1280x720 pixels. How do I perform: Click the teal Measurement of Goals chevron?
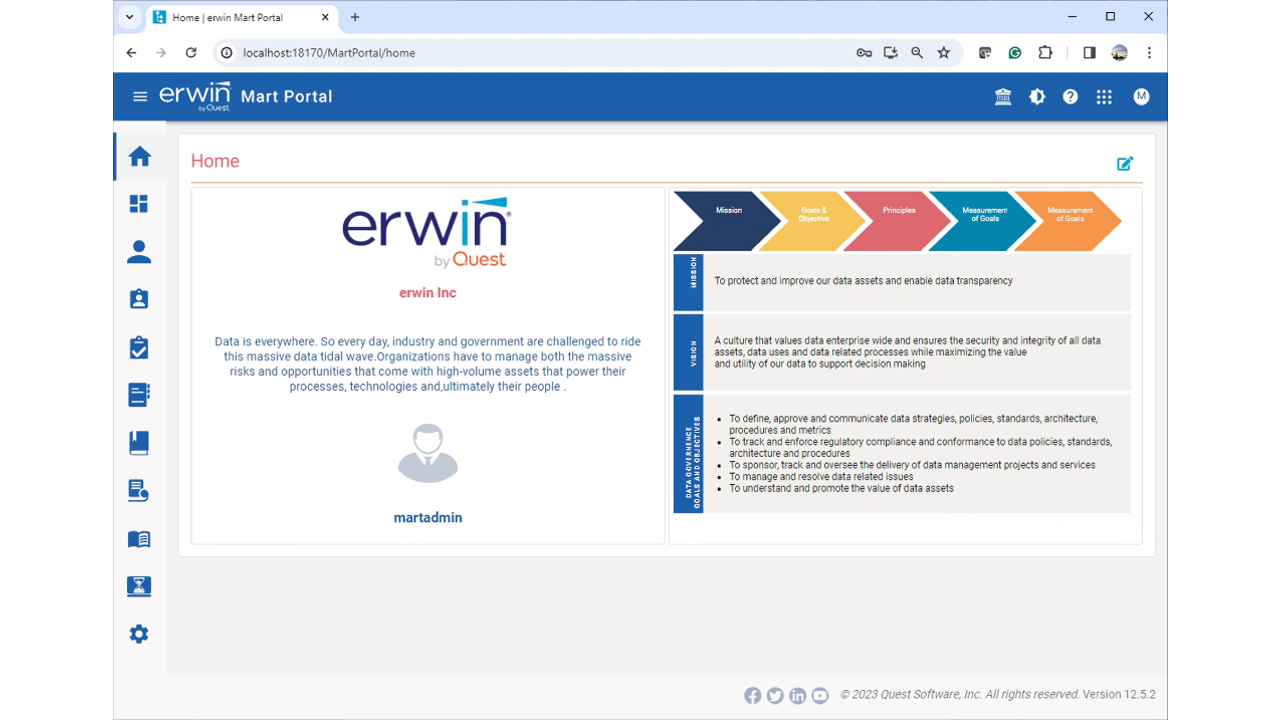pos(984,221)
